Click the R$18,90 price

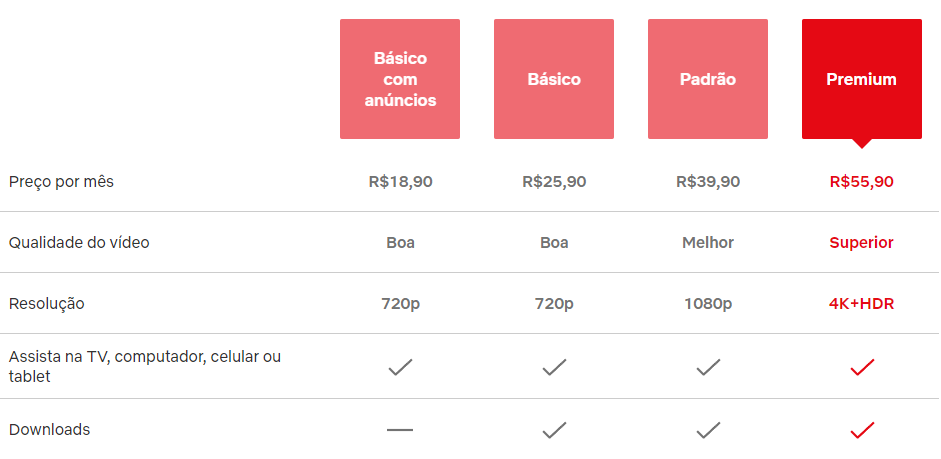[400, 182]
